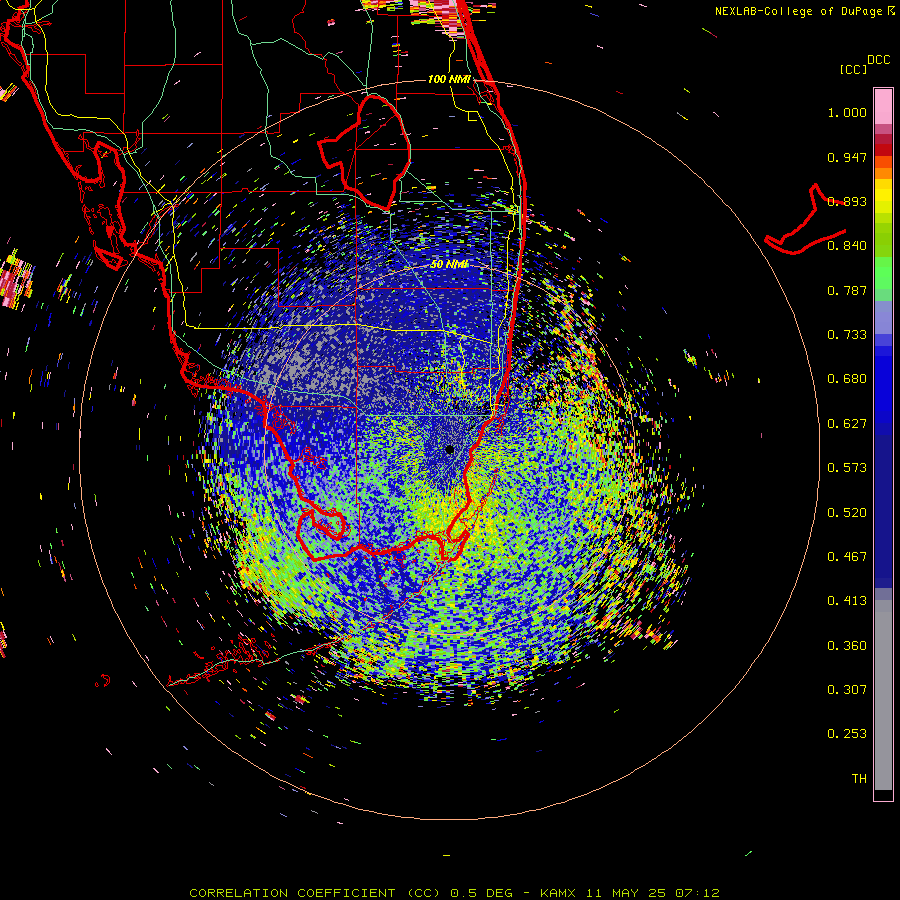The width and height of the screenshot is (900, 900).
Task: Select the 0.307 value on the color scale
Action: pos(847,690)
